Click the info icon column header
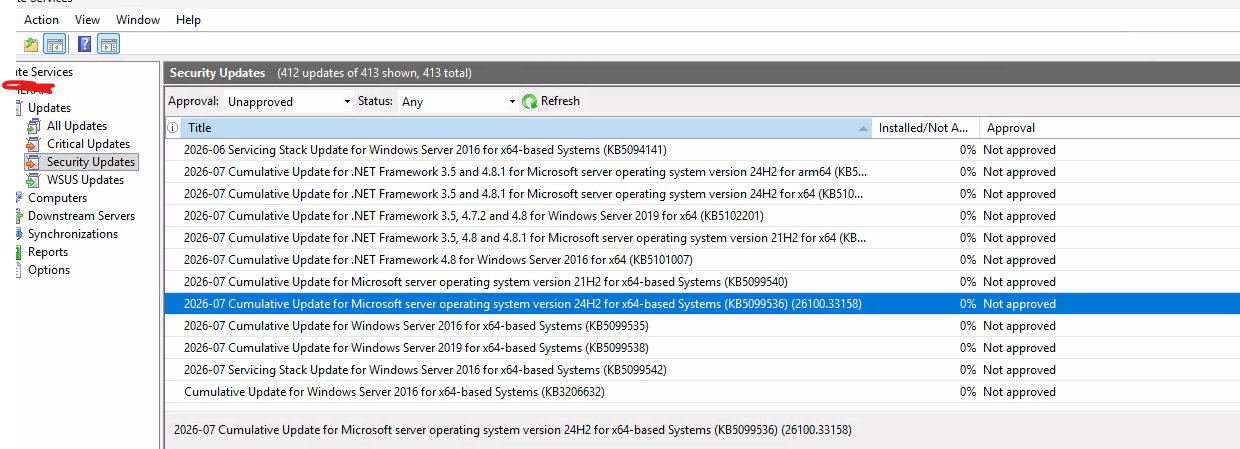This screenshot has height=449, width=1240. pos(172,128)
